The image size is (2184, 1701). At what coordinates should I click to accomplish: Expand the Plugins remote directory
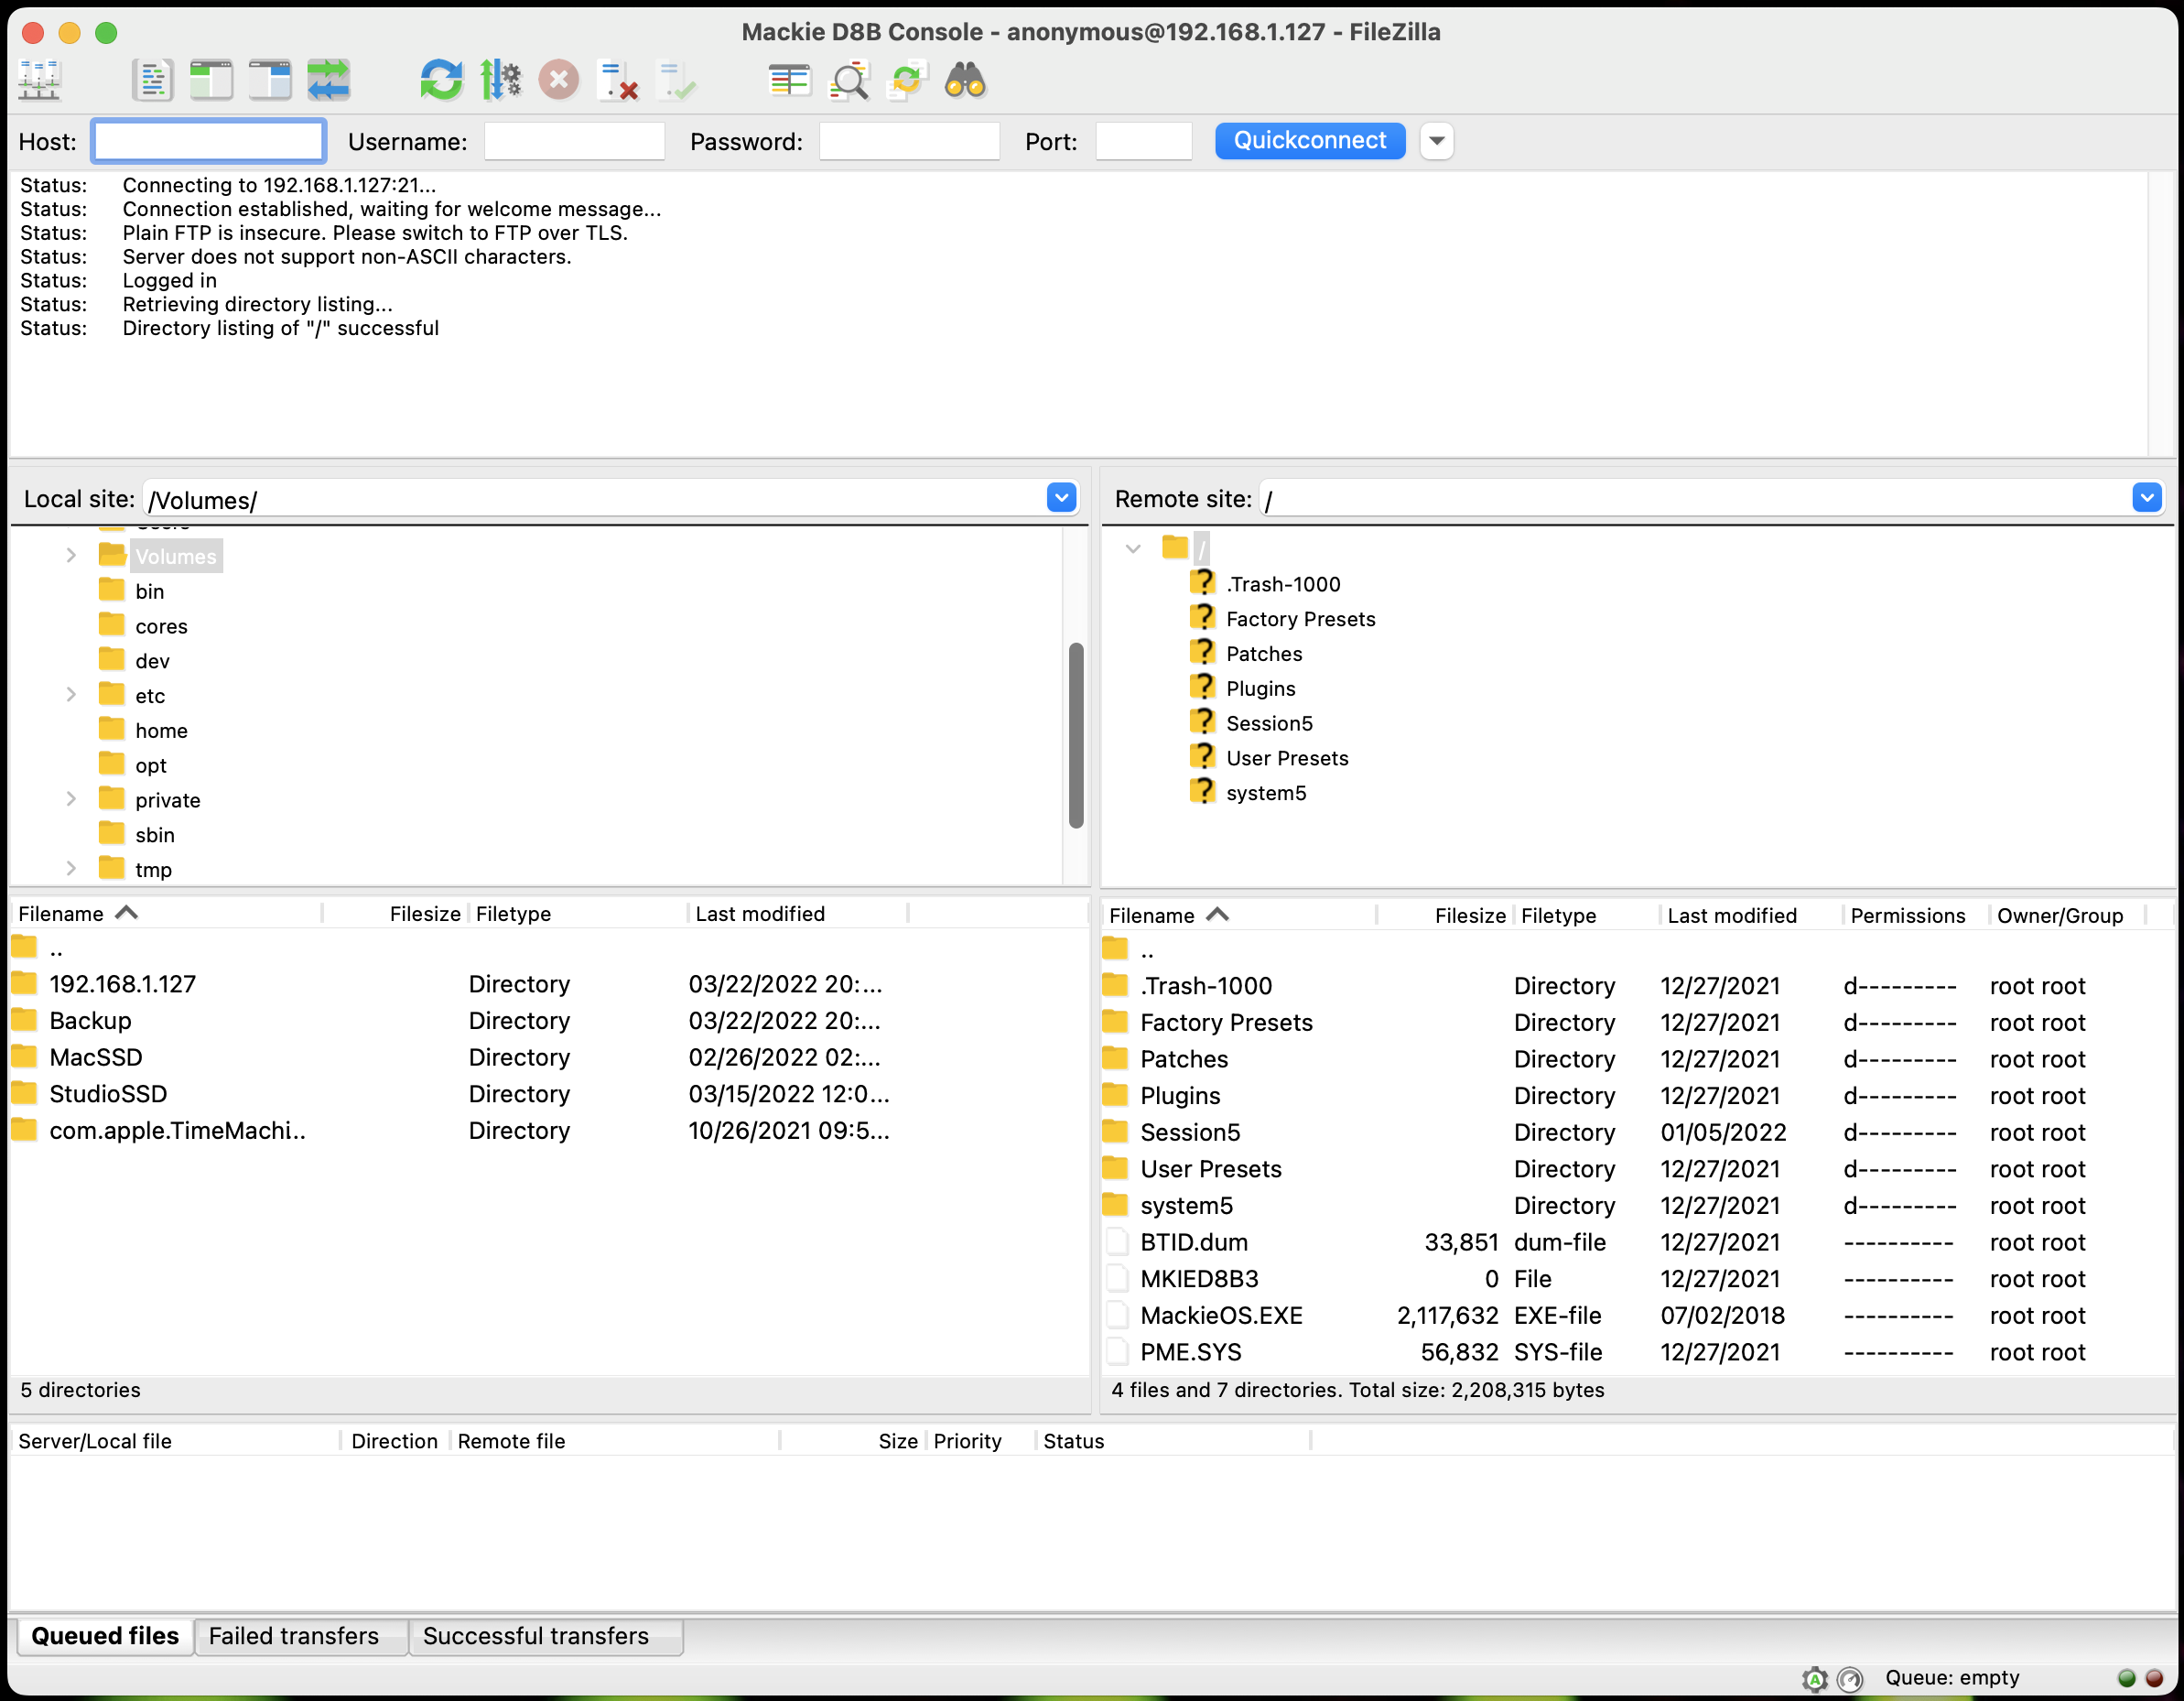click(x=1260, y=688)
